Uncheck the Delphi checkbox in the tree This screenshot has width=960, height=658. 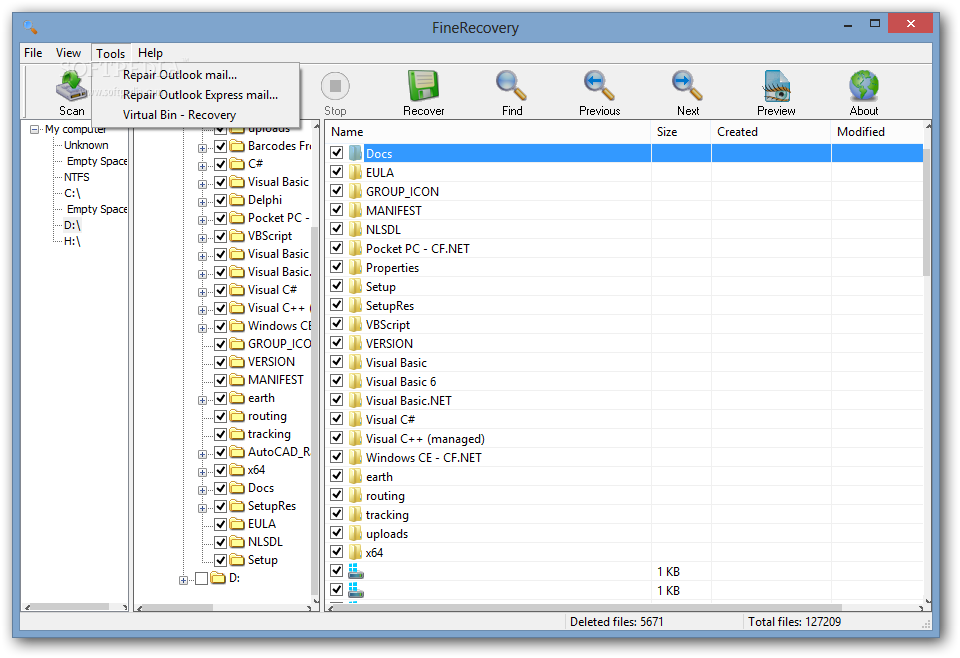[x=220, y=200]
